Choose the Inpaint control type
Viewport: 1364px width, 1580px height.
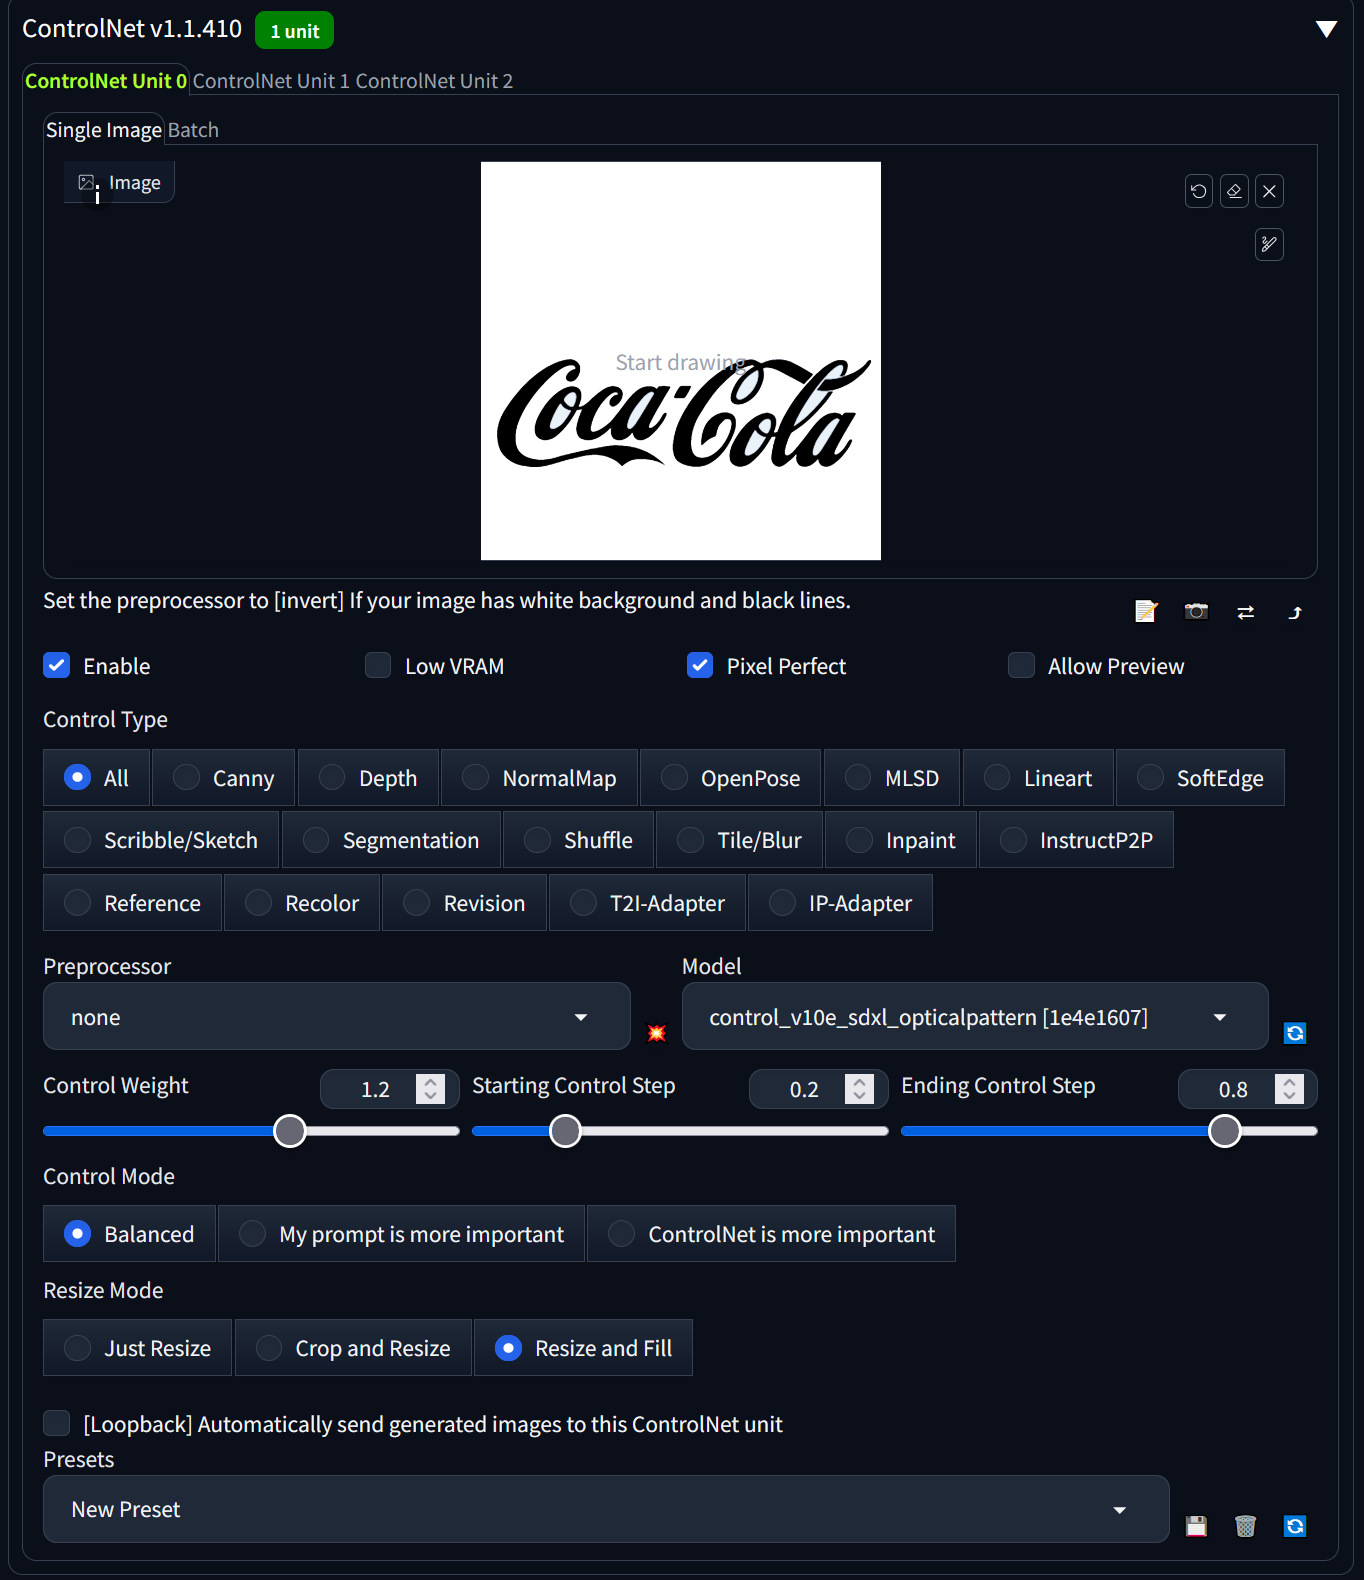pyautogui.click(x=901, y=839)
